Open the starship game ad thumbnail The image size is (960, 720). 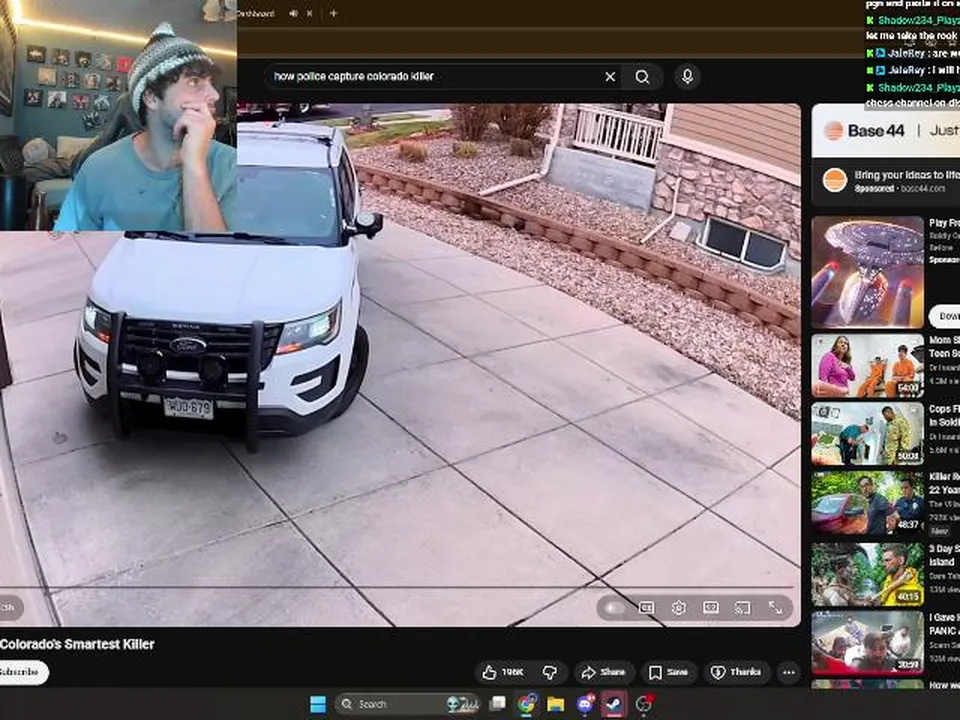[x=867, y=272]
